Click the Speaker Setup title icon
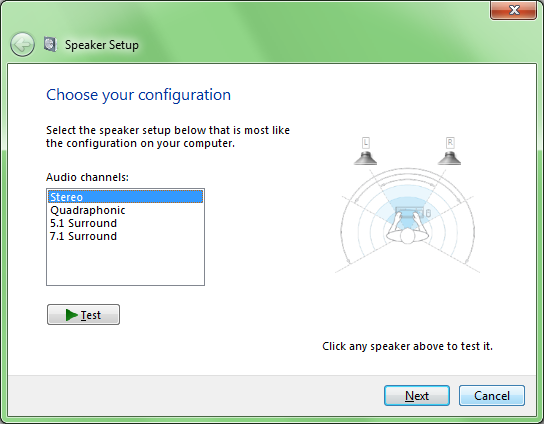Viewport: 544px width, 424px height. [x=50, y=44]
